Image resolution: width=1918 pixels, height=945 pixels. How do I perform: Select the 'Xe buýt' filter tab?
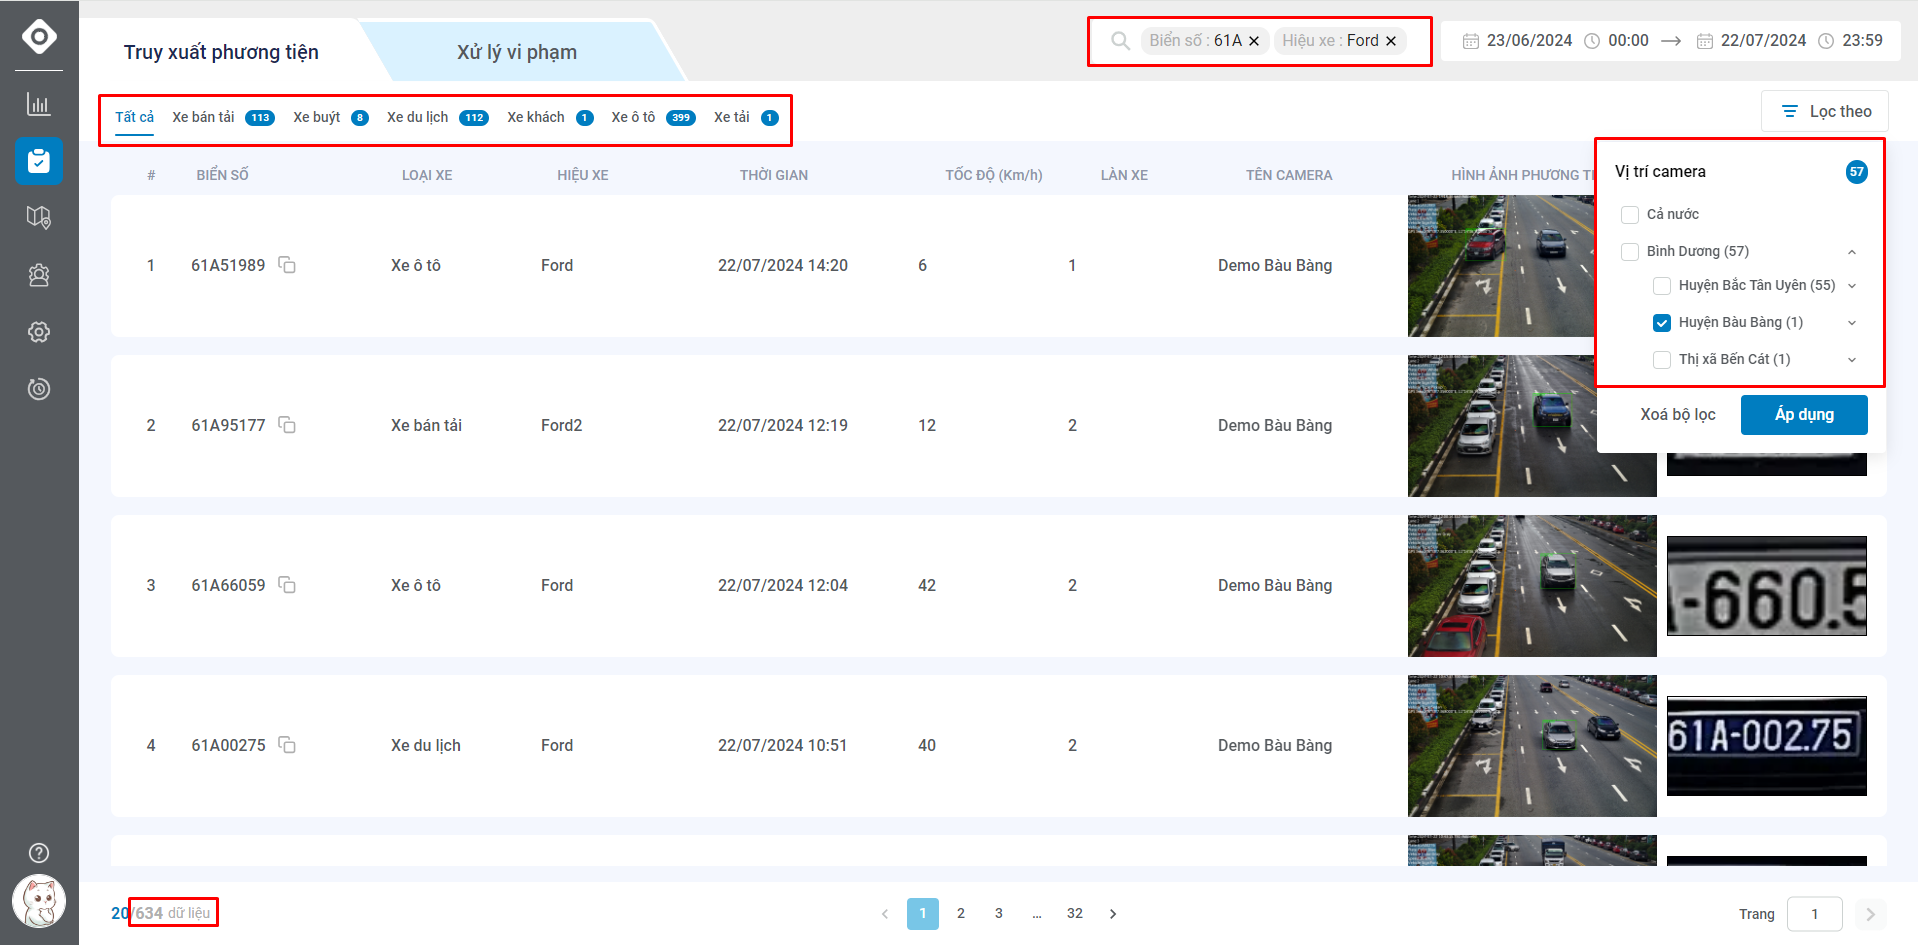tap(330, 117)
